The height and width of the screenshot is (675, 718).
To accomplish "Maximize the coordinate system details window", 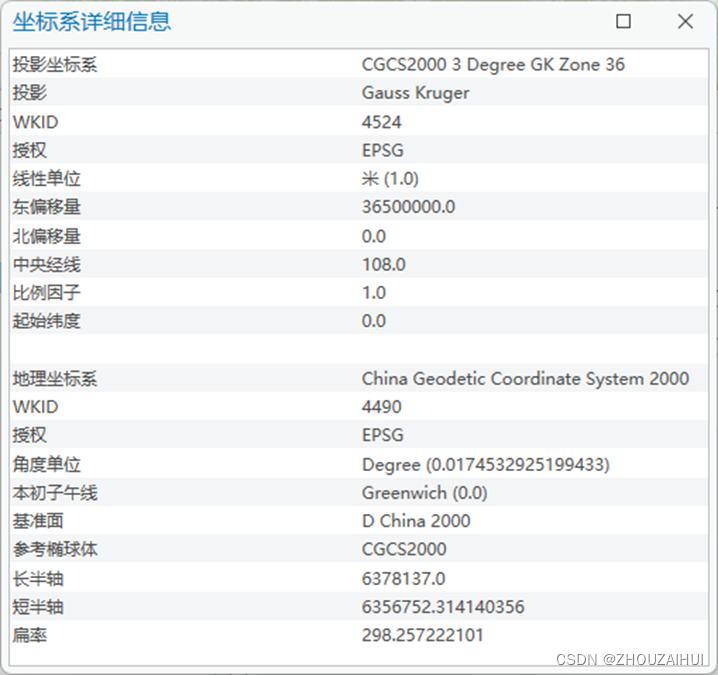I will [623, 21].
